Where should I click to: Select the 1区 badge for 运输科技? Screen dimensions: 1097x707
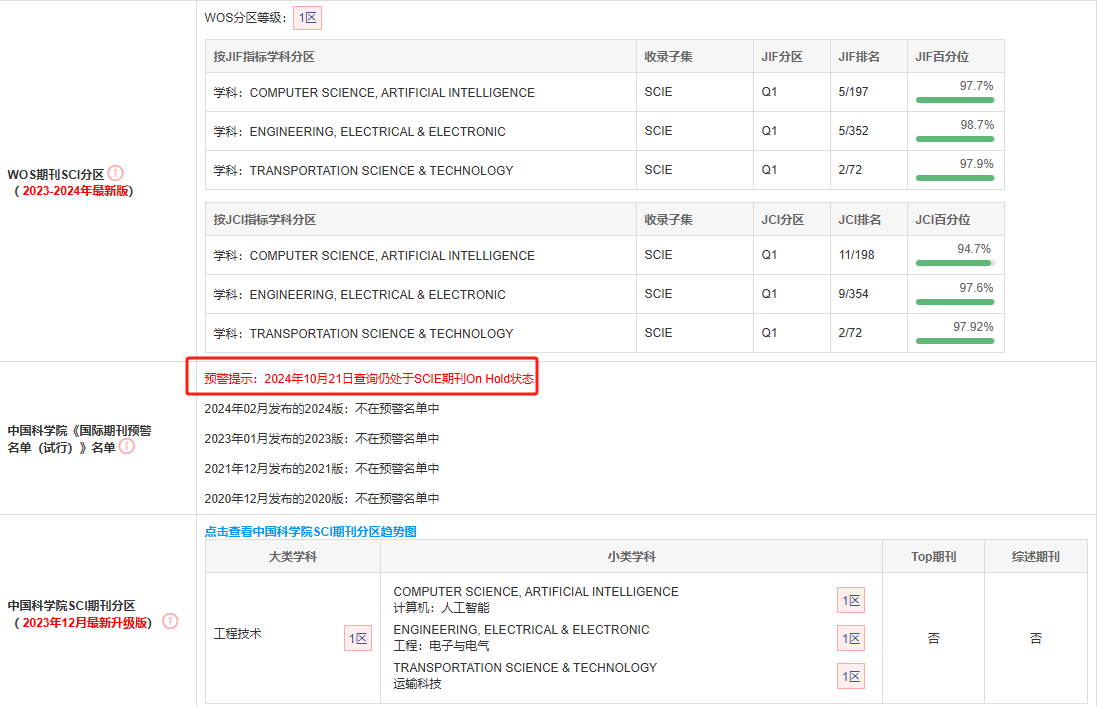[850, 675]
